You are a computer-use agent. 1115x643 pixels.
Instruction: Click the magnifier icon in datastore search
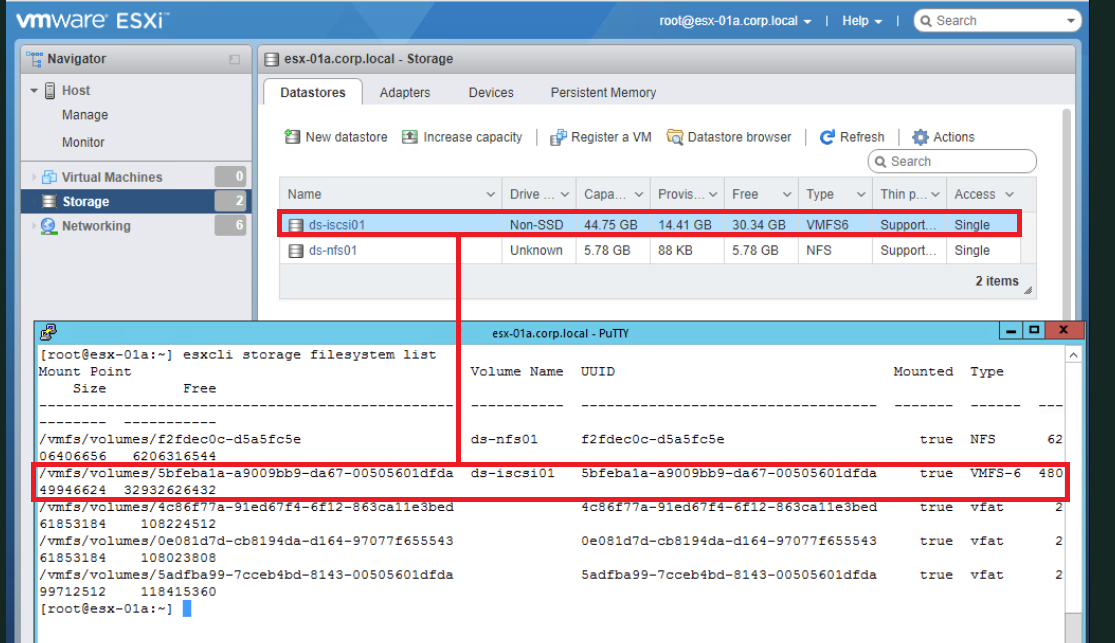point(880,161)
